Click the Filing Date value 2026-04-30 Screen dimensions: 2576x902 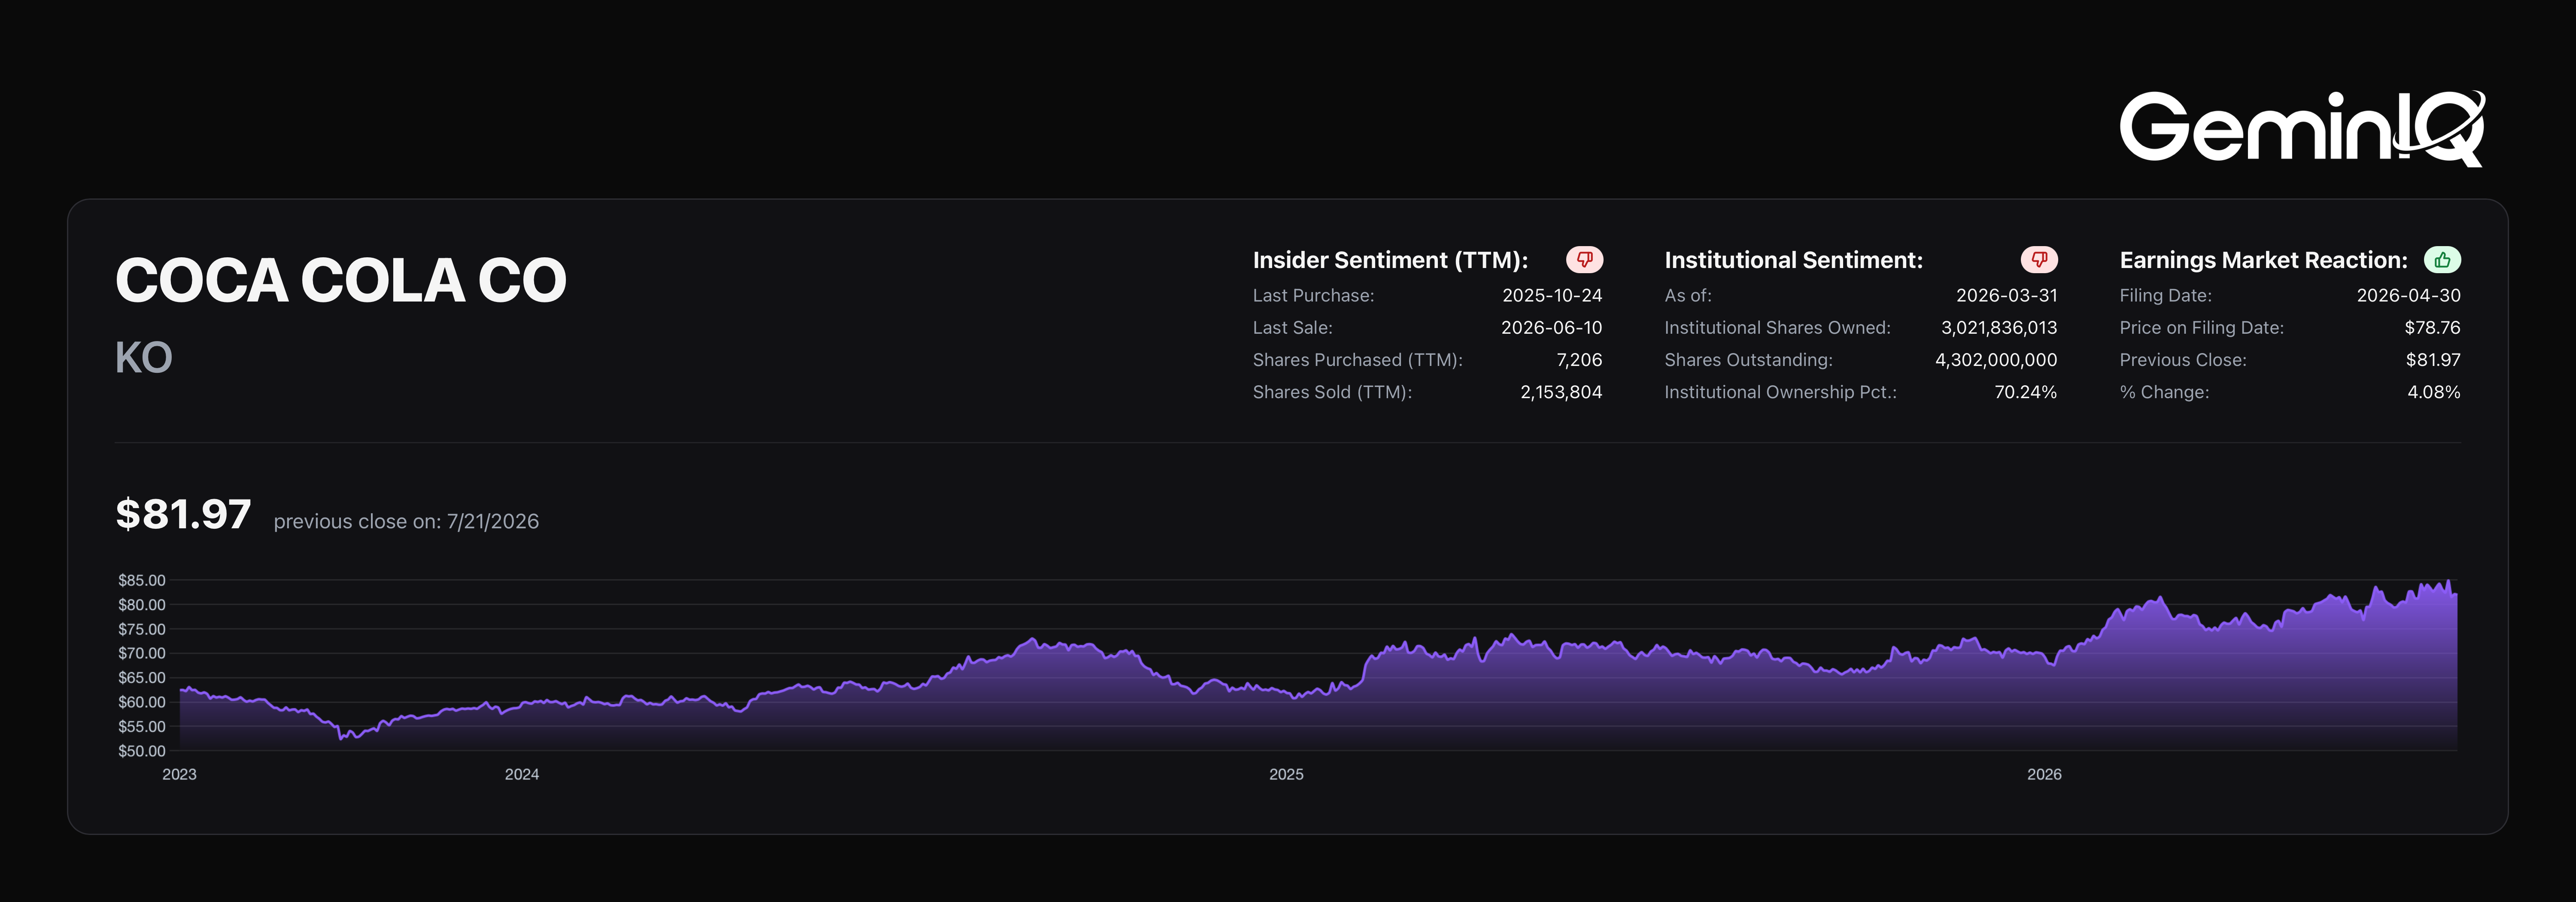pos(2408,296)
